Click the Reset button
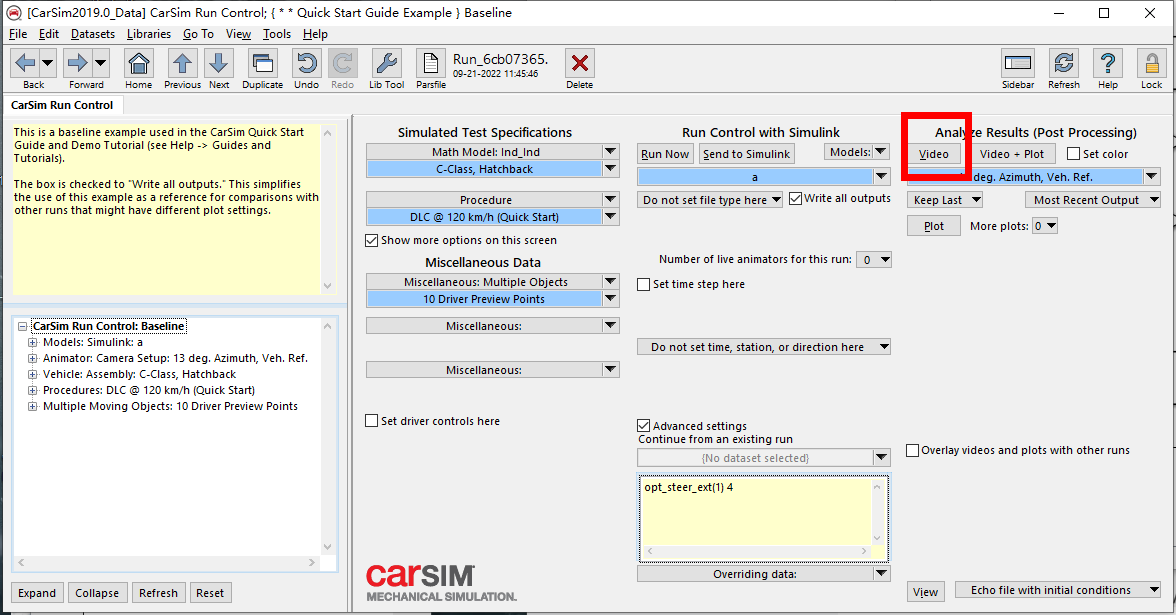Screen dimensions: 1176x615 point(210,592)
